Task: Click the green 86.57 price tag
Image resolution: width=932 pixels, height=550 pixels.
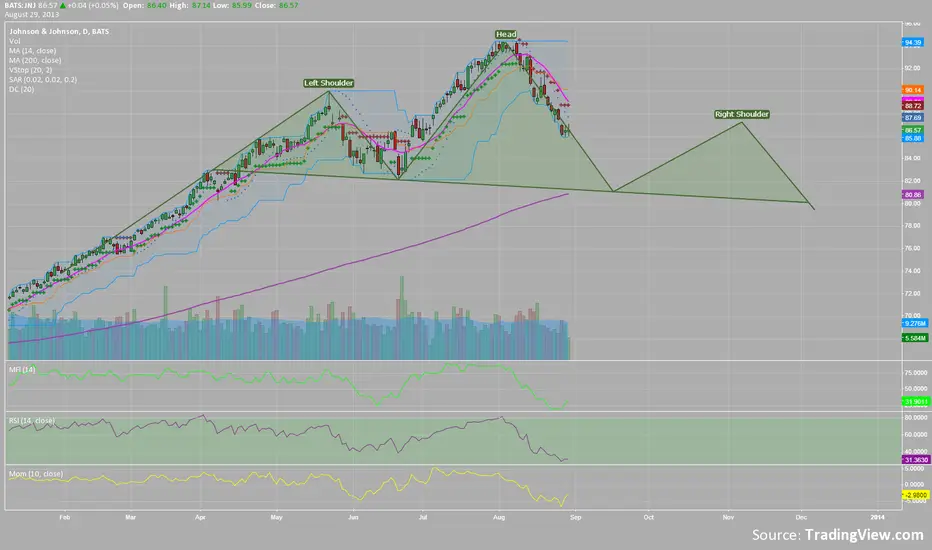Action: tap(912, 130)
